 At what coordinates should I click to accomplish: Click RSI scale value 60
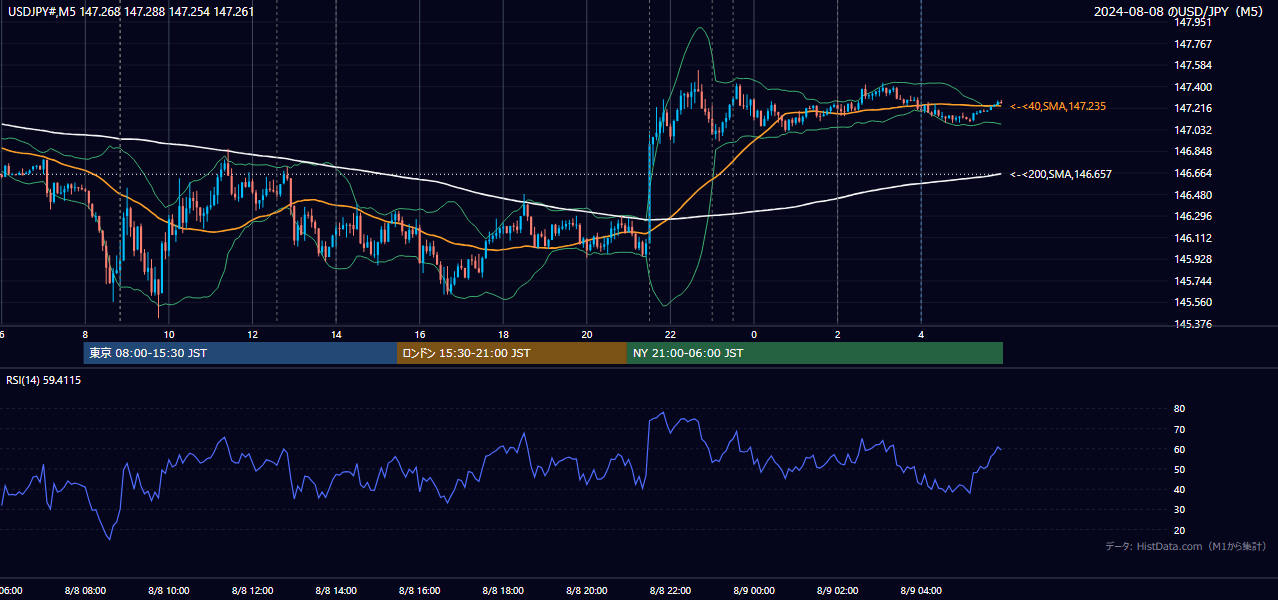[x=1180, y=449]
